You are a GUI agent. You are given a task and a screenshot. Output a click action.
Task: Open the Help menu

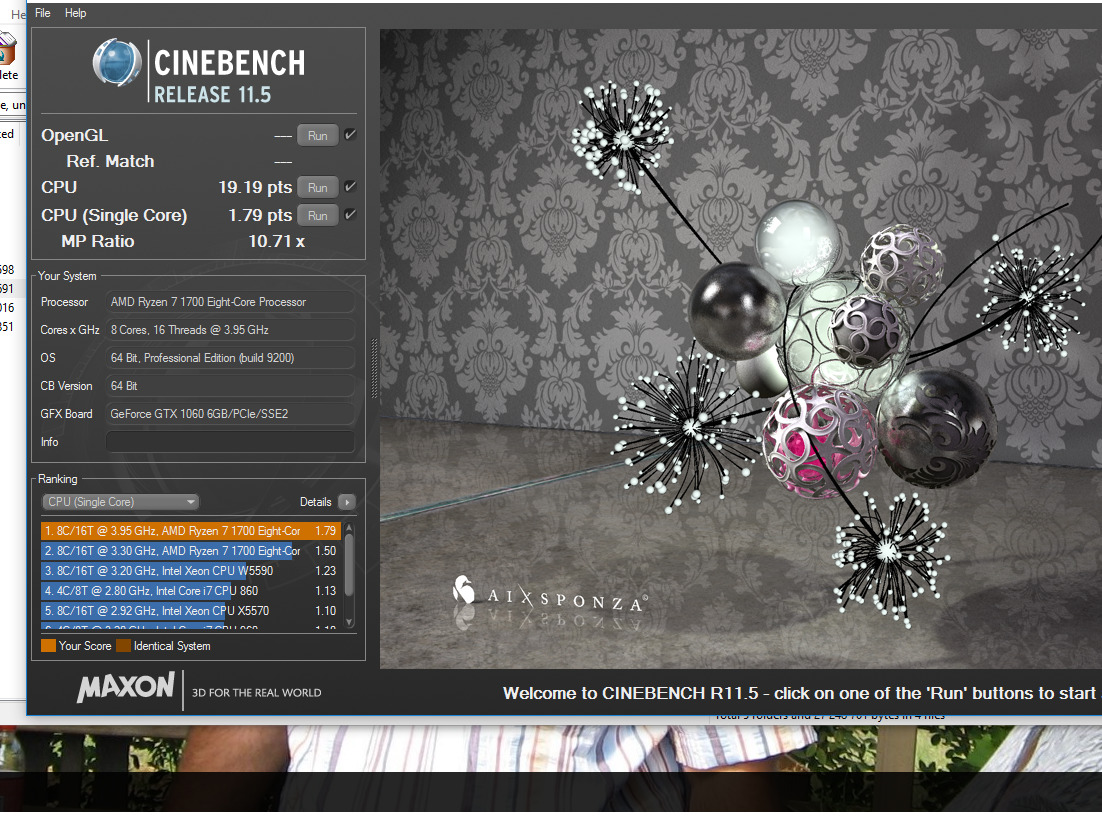[75, 13]
